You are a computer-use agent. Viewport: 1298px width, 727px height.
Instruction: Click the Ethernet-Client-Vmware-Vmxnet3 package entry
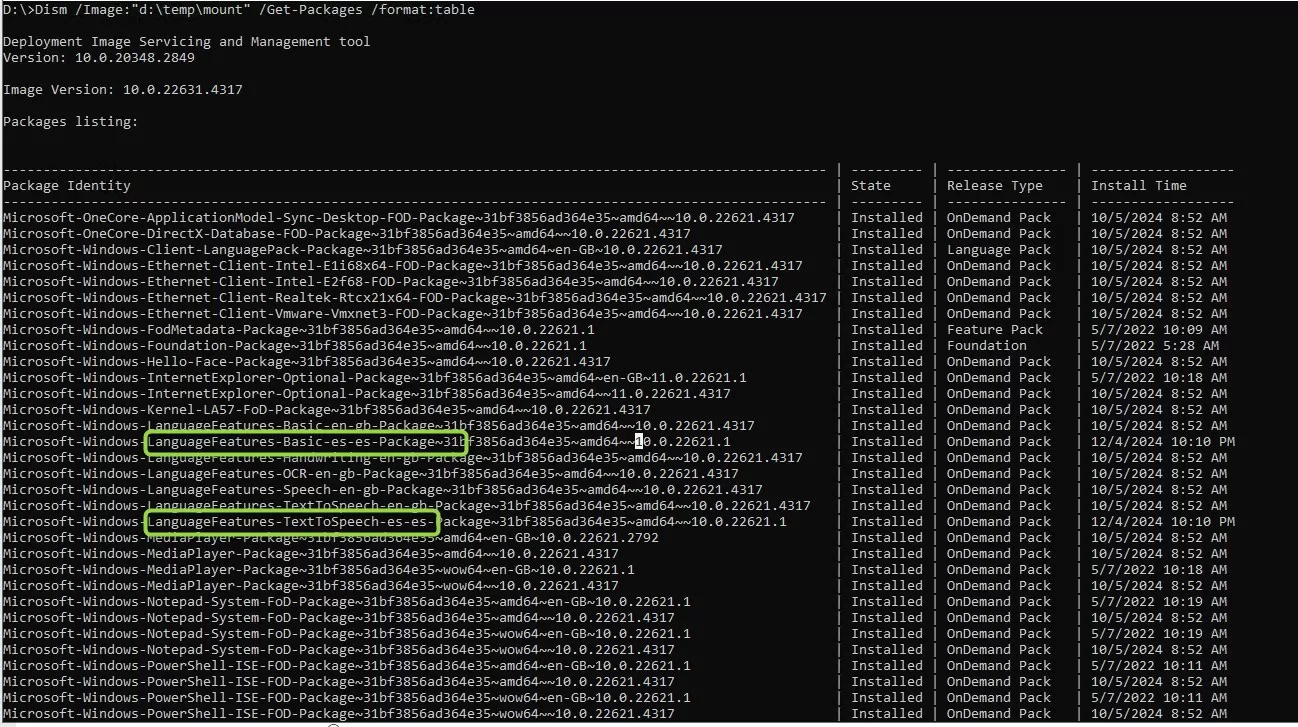[402, 314]
